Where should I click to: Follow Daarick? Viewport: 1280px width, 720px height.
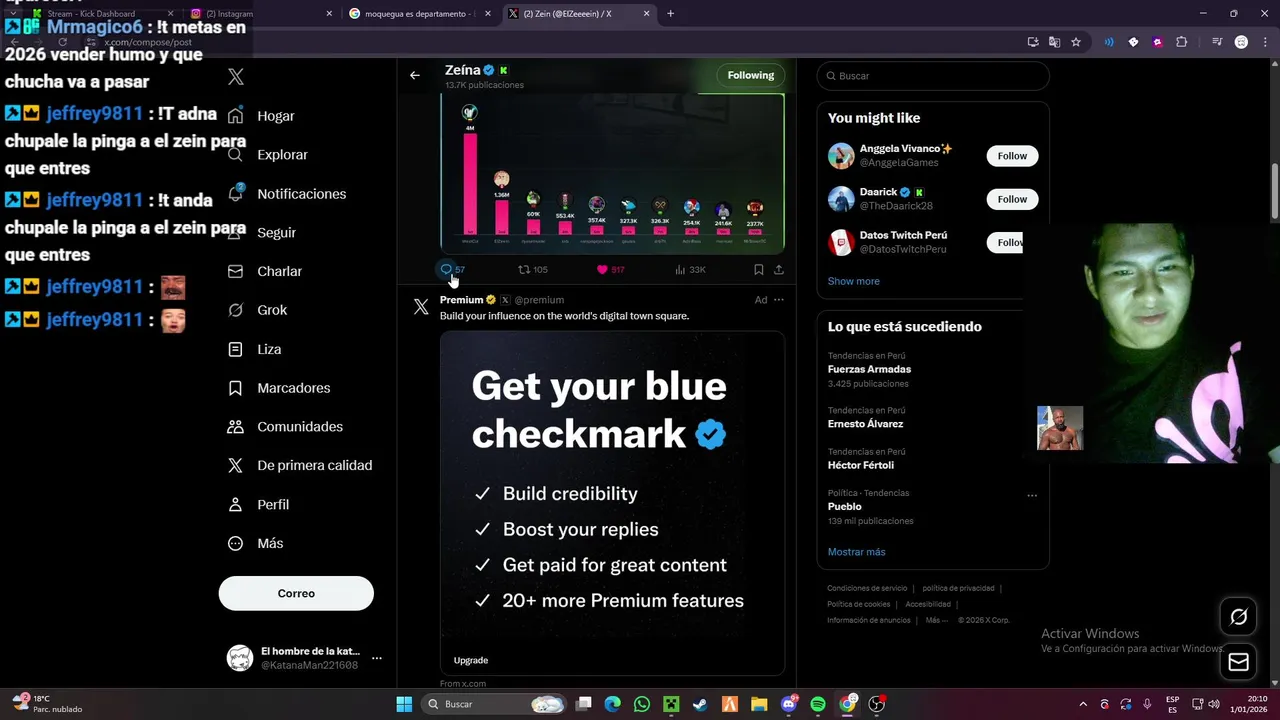[1012, 199]
